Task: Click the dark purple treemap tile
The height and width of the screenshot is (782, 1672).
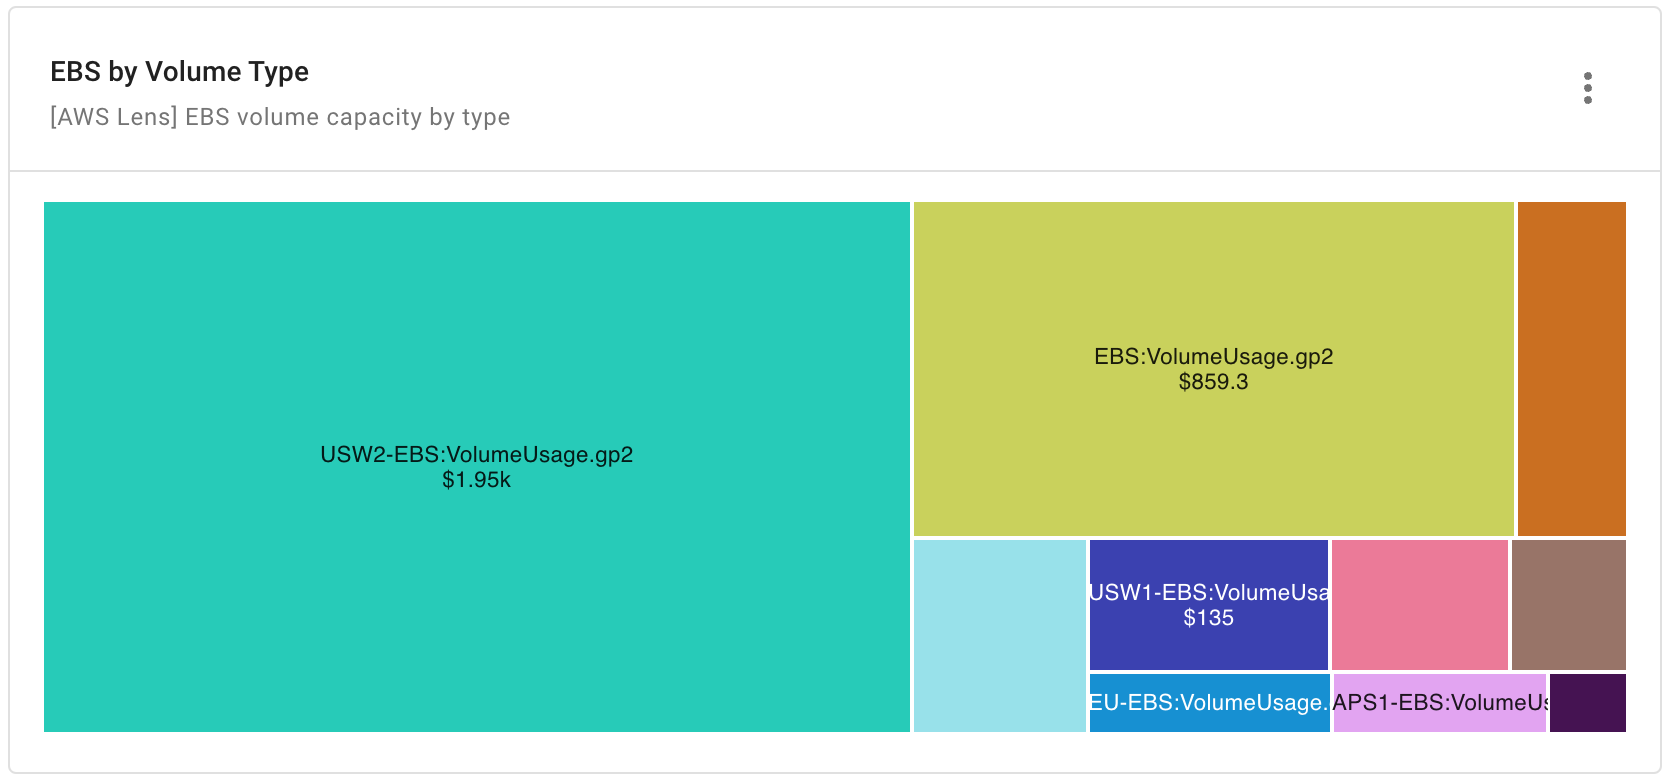Action: pos(1587,703)
